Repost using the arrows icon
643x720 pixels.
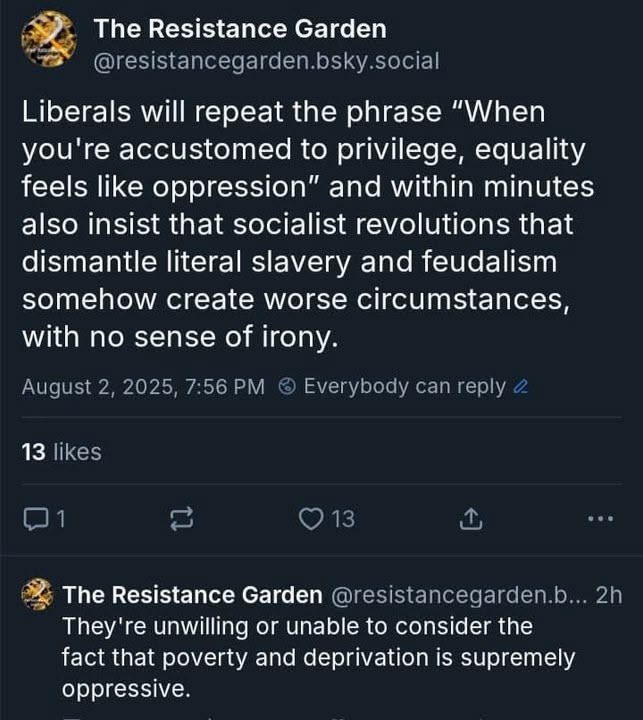[x=182, y=519]
